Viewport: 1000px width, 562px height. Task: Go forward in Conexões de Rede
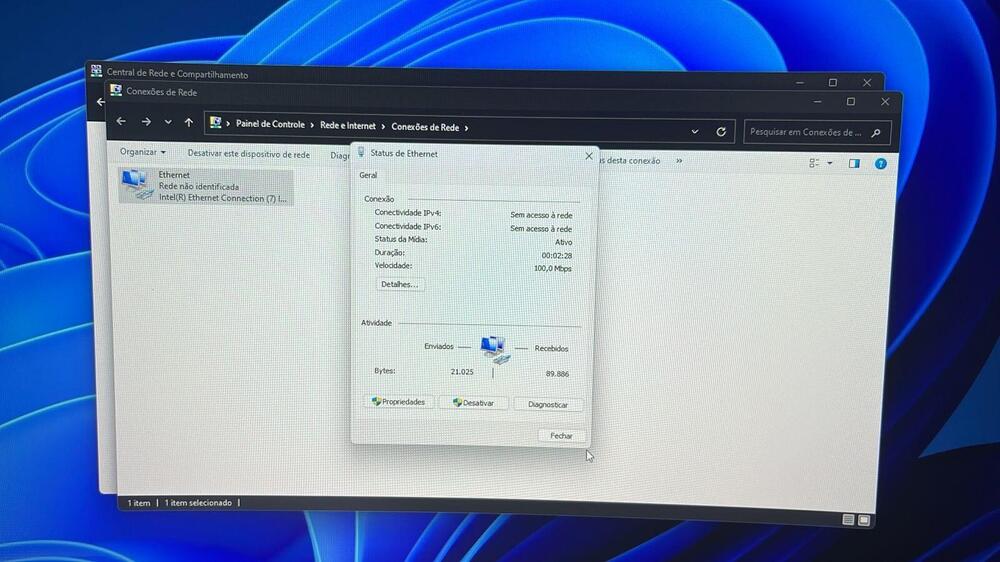click(146, 121)
